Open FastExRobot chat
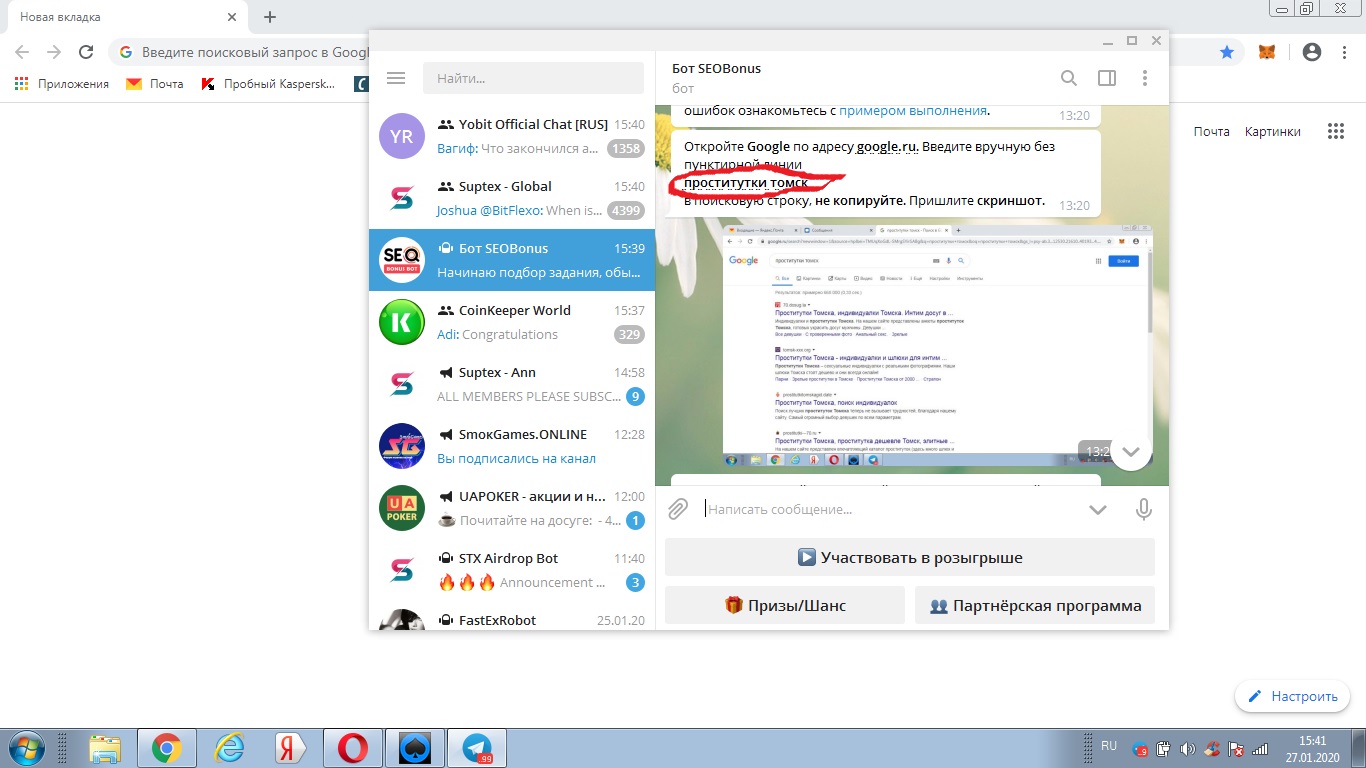The image size is (1366, 768). click(512, 616)
